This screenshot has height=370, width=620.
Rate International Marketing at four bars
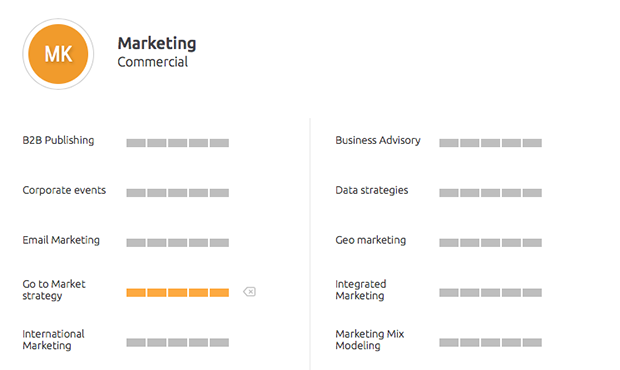point(198,342)
